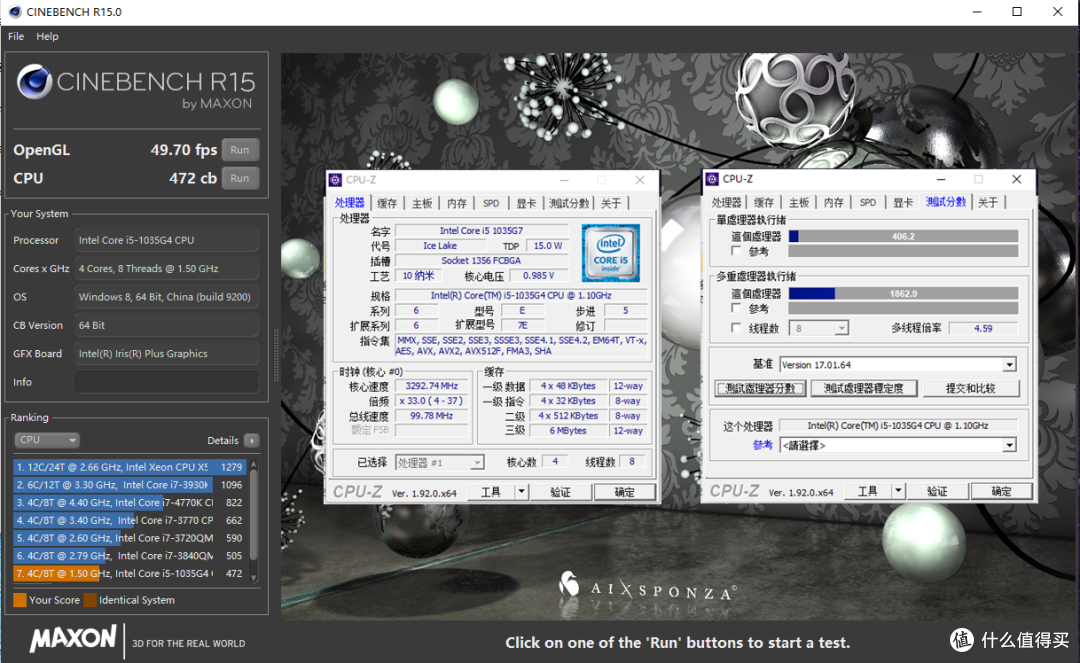Click 提交和比较 button
The height and width of the screenshot is (663, 1080).
tap(970, 388)
